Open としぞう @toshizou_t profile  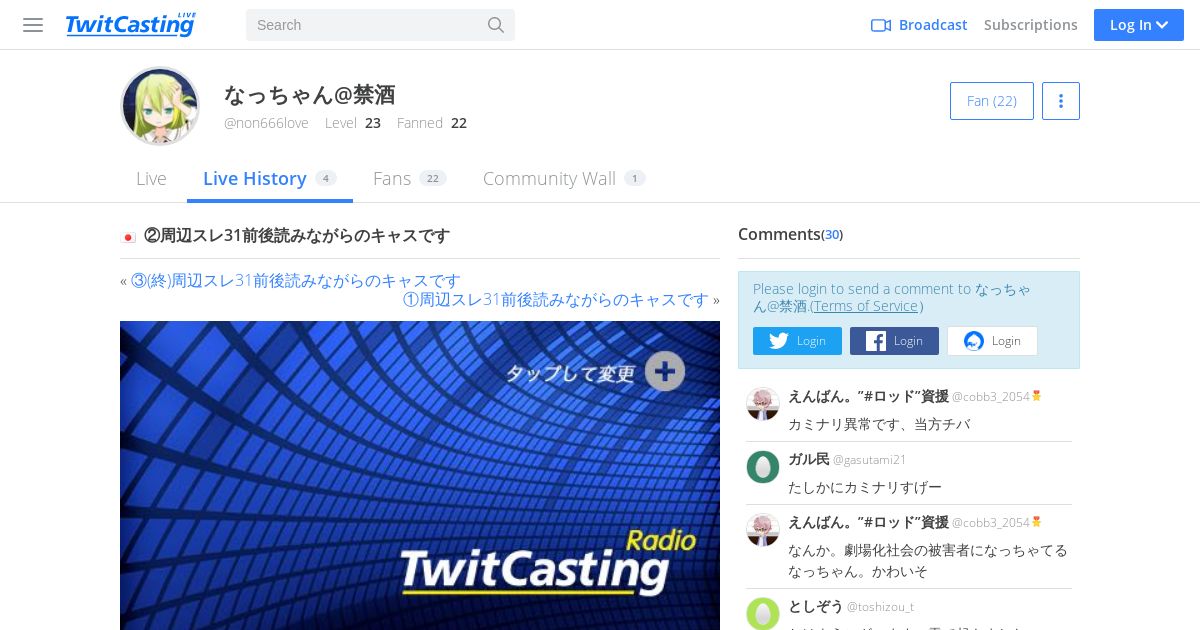[x=851, y=606]
